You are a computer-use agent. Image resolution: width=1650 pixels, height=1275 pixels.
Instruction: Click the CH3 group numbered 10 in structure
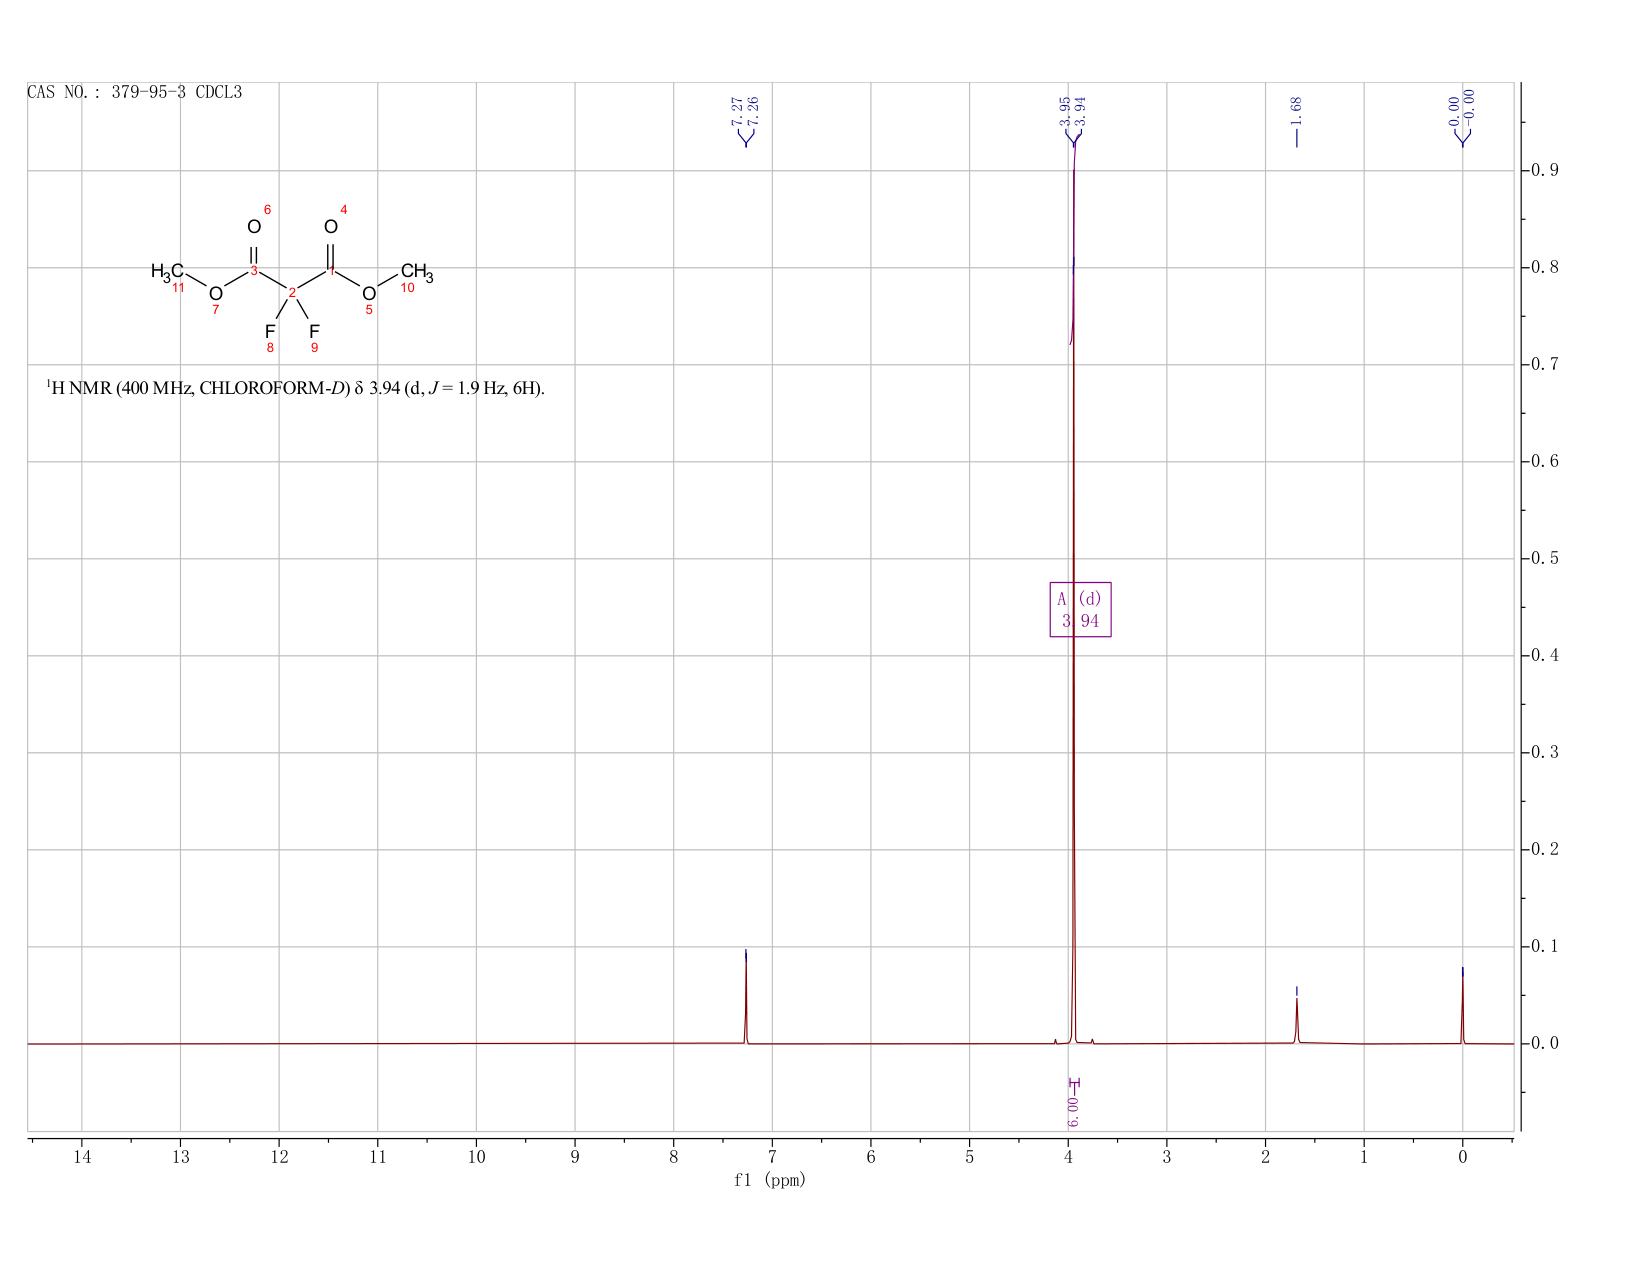[x=417, y=271]
